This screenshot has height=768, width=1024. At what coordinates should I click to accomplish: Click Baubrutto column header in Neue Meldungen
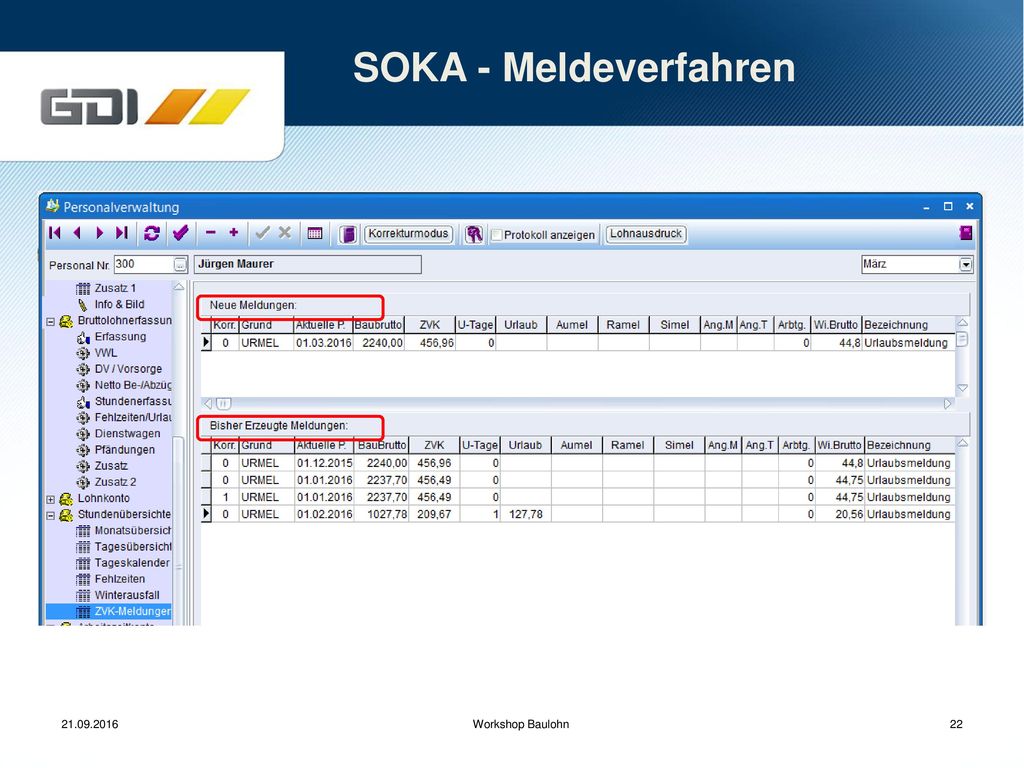[379, 325]
